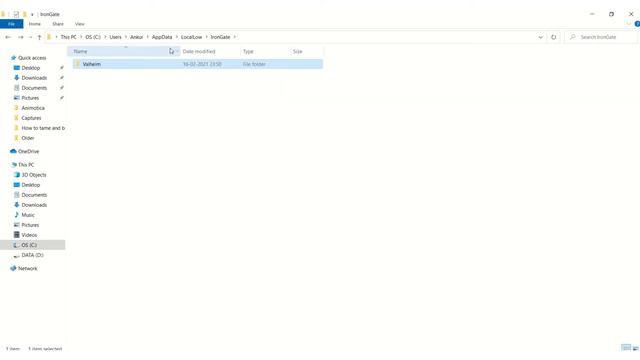Open Desktop under This PC
640x360 pixels.
[x=31, y=185]
